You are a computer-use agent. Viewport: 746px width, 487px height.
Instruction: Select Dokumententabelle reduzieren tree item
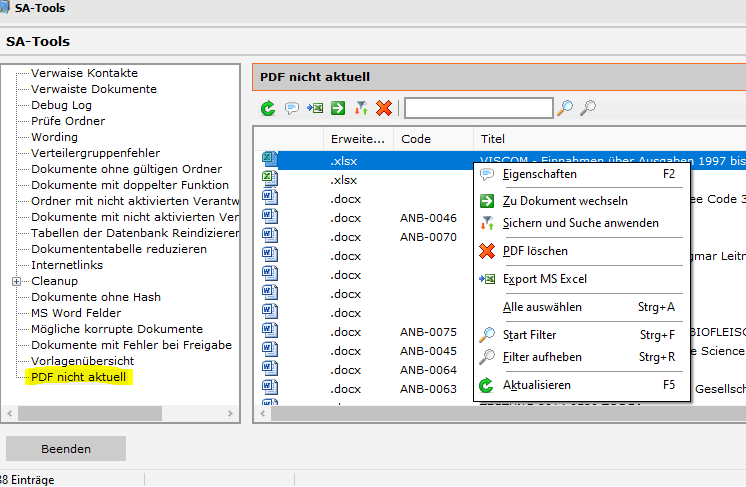tap(119, 249)
